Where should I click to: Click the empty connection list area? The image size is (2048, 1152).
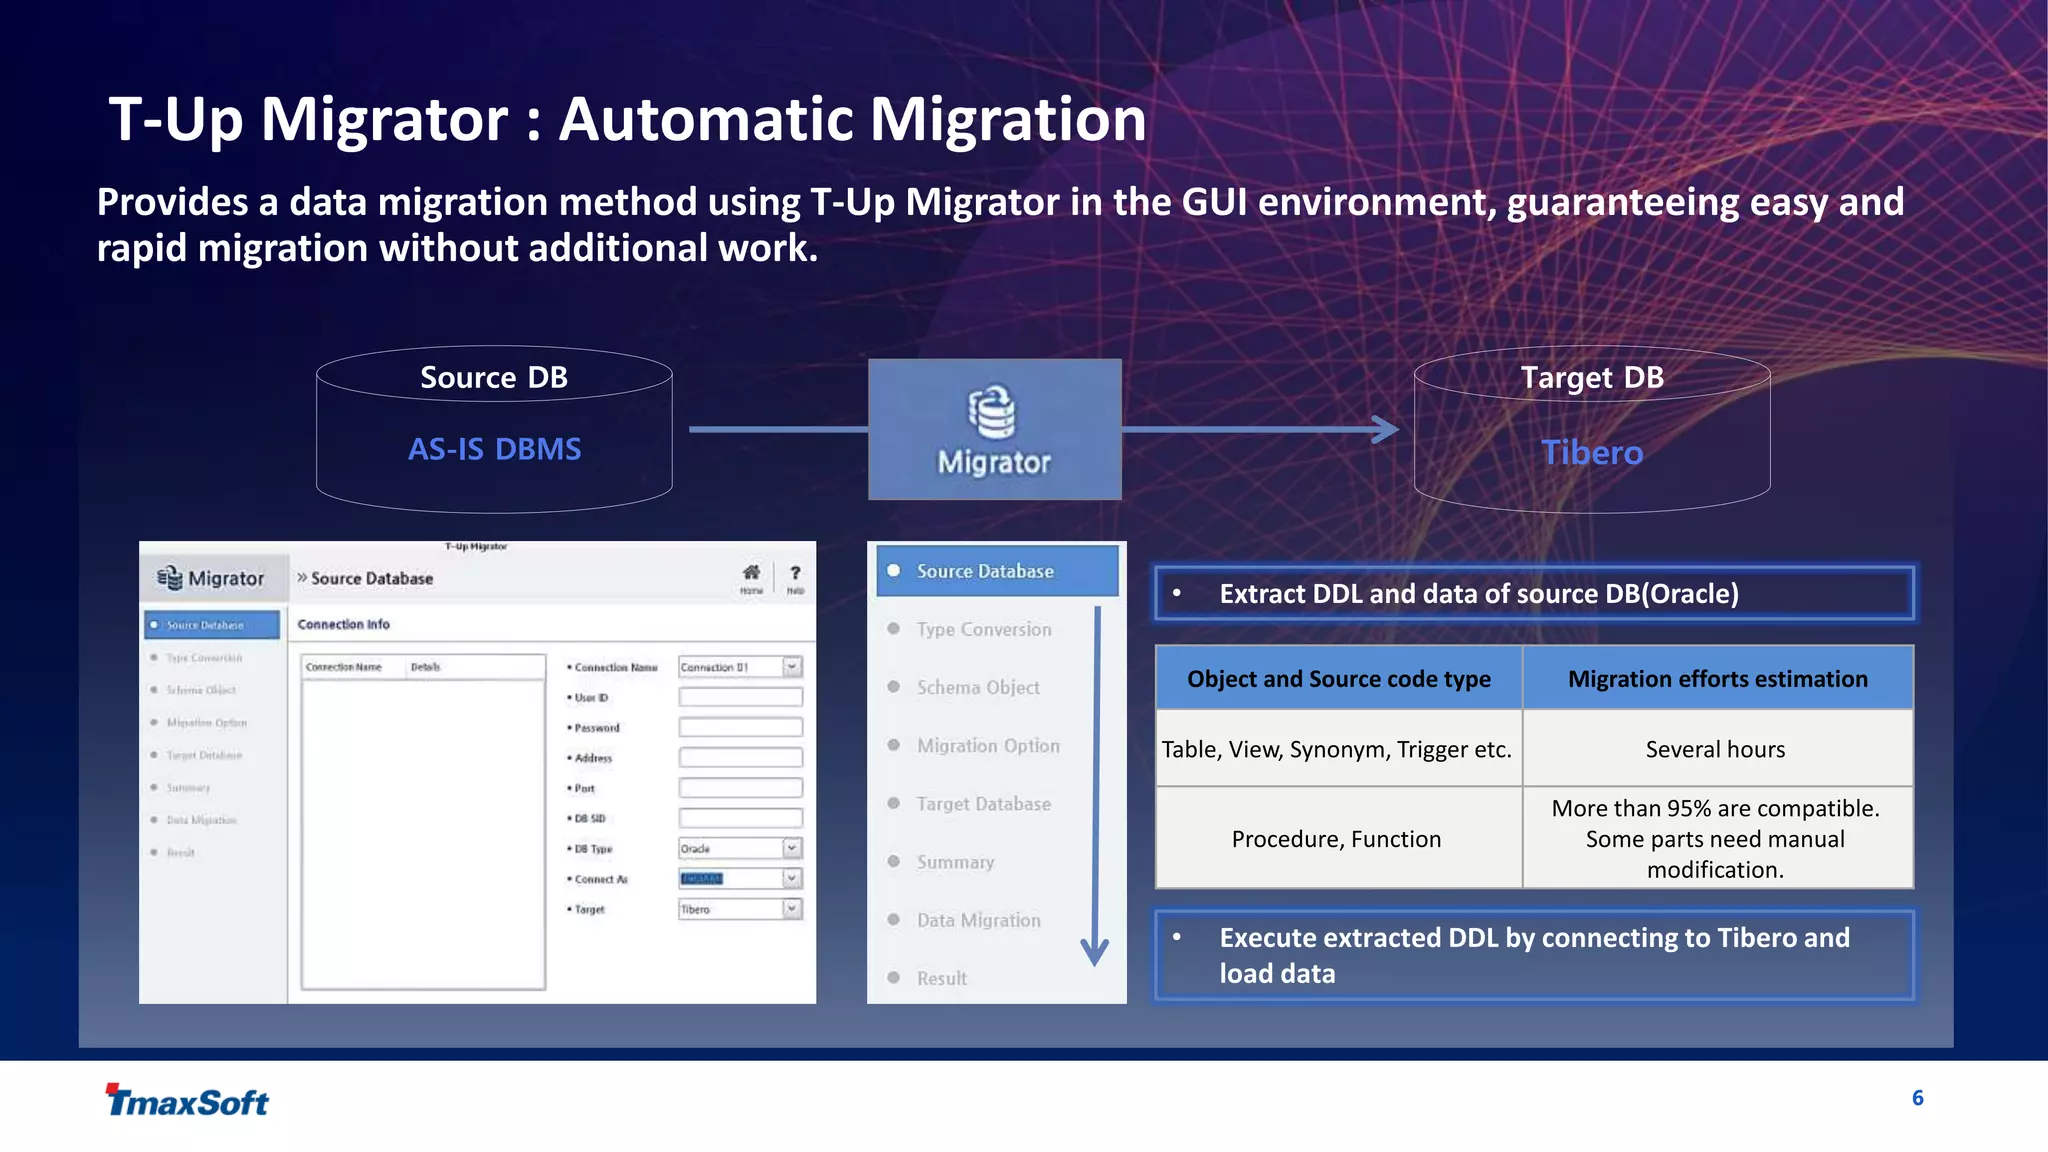point(423,834)
